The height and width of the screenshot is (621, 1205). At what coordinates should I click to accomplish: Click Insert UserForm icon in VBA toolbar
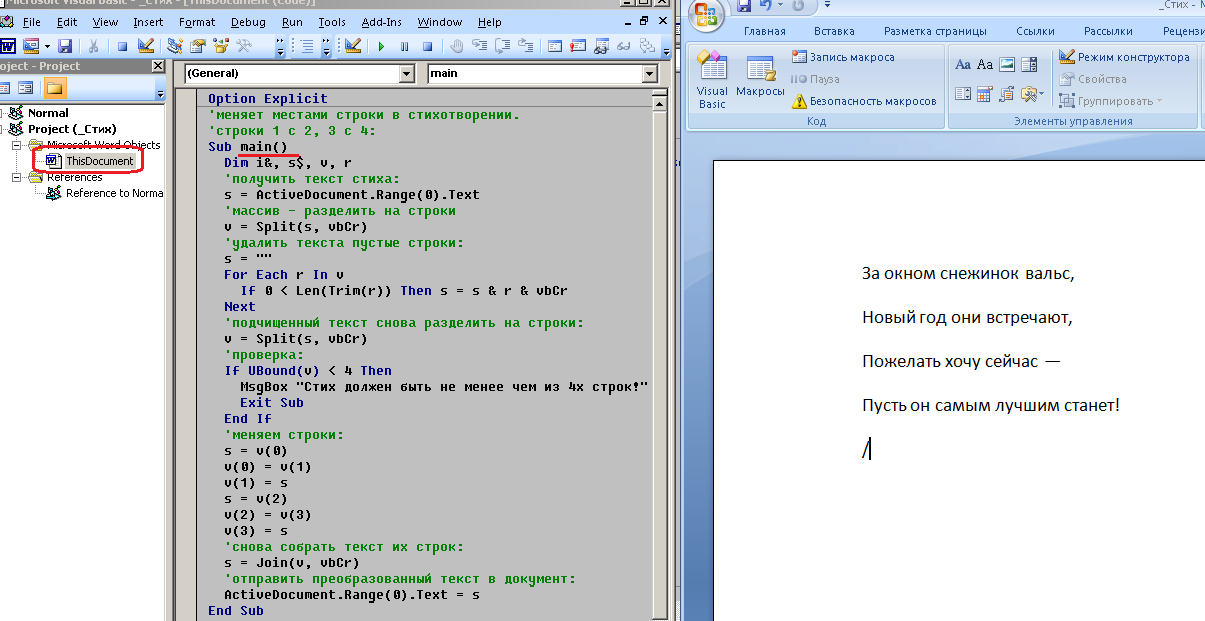tap(29, 46)
